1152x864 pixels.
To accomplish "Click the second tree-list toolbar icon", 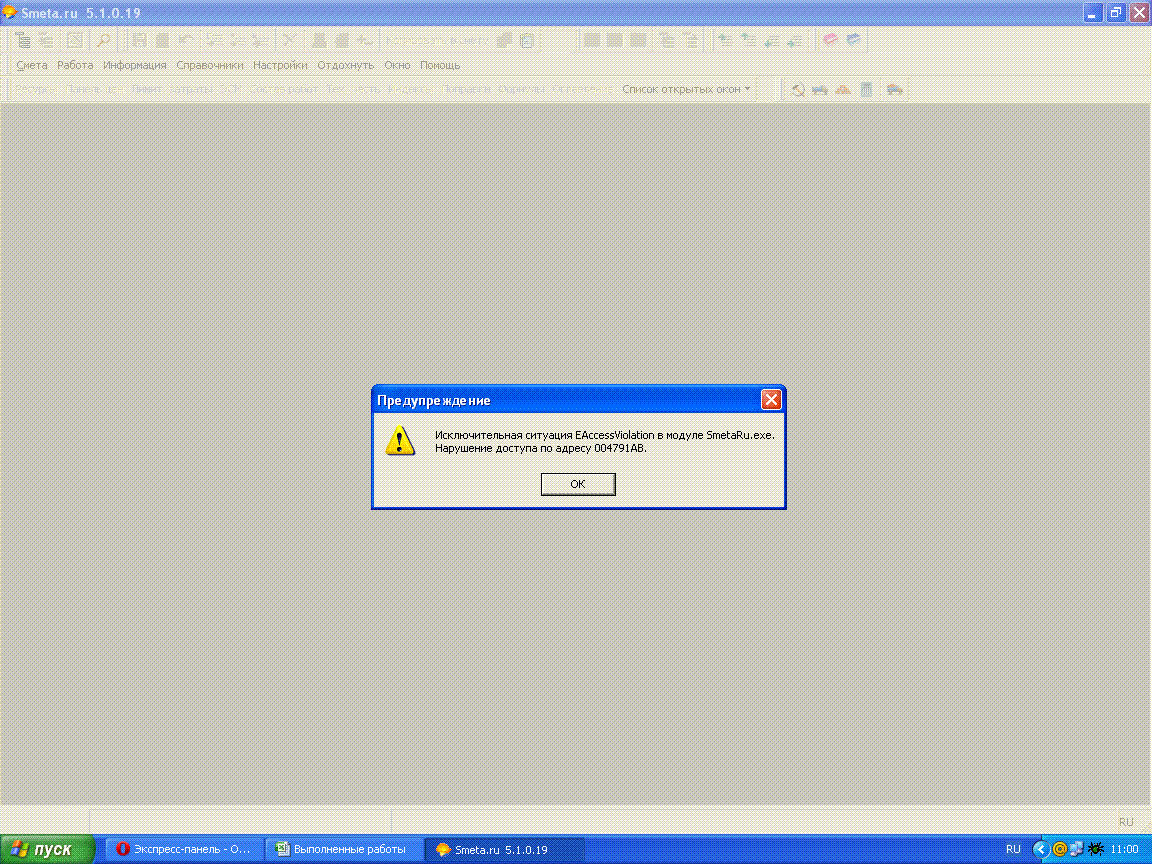I will 46,40.
